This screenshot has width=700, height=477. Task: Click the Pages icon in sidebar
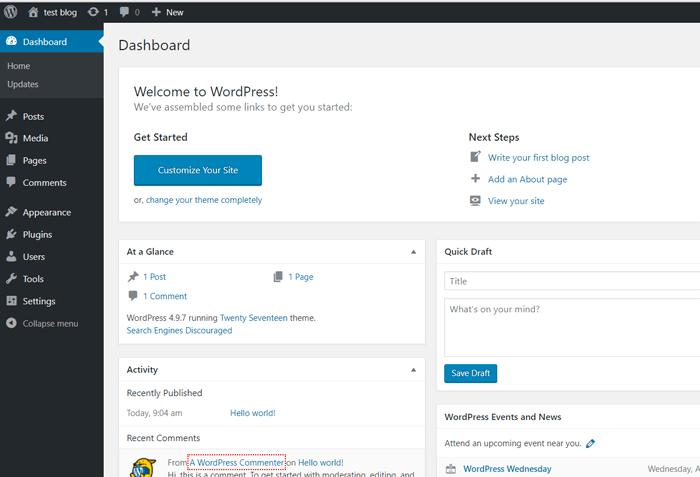(x=11, y=160)
